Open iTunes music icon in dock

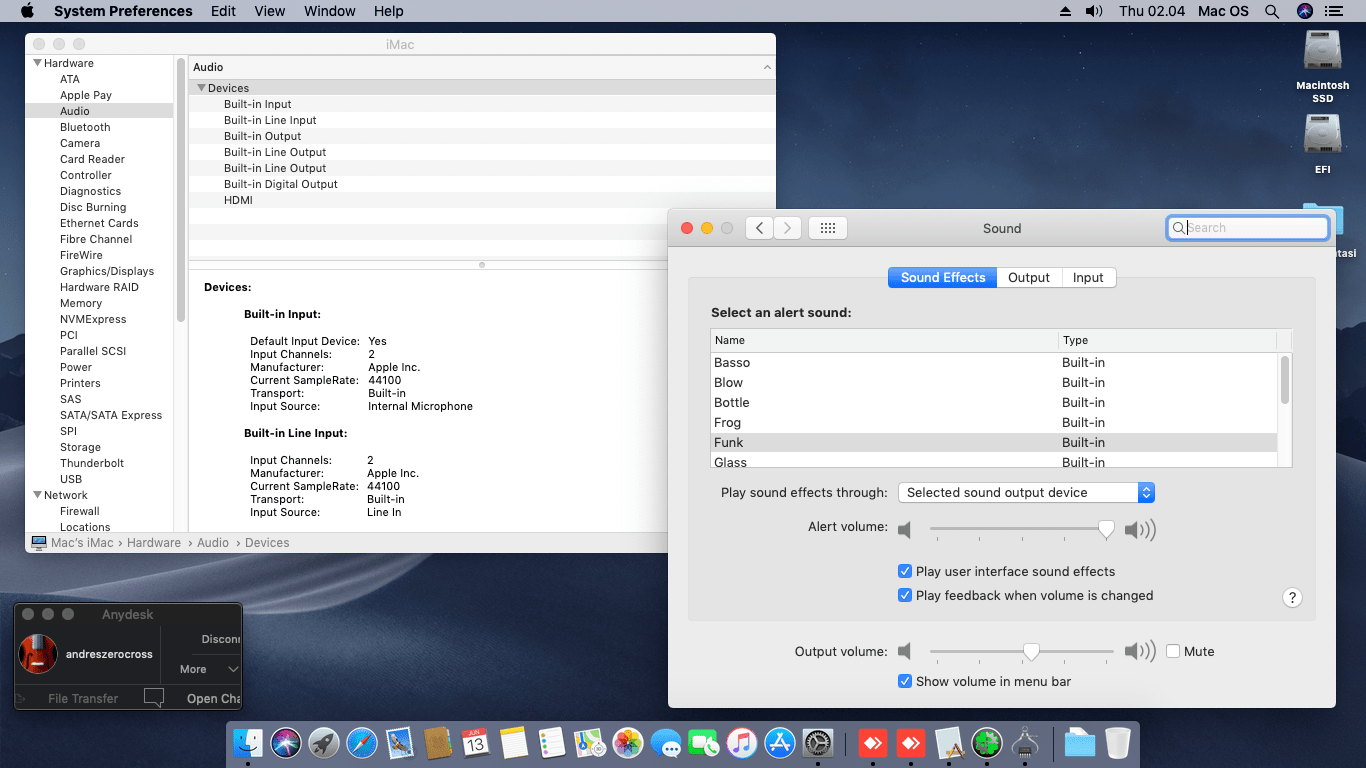(741, 743)
